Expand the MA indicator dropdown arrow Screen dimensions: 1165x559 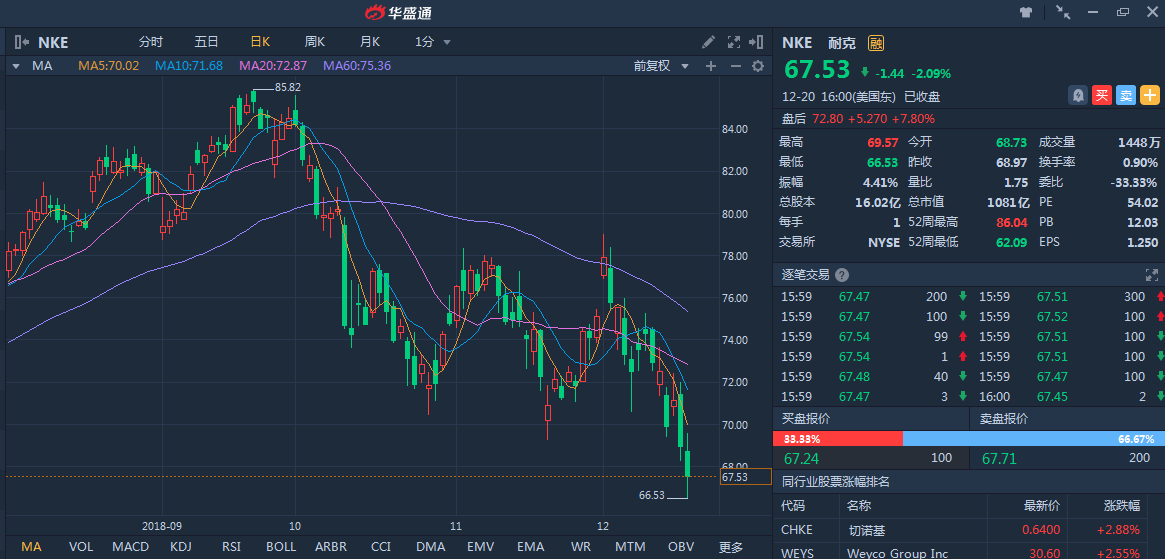tap(16, 66)
